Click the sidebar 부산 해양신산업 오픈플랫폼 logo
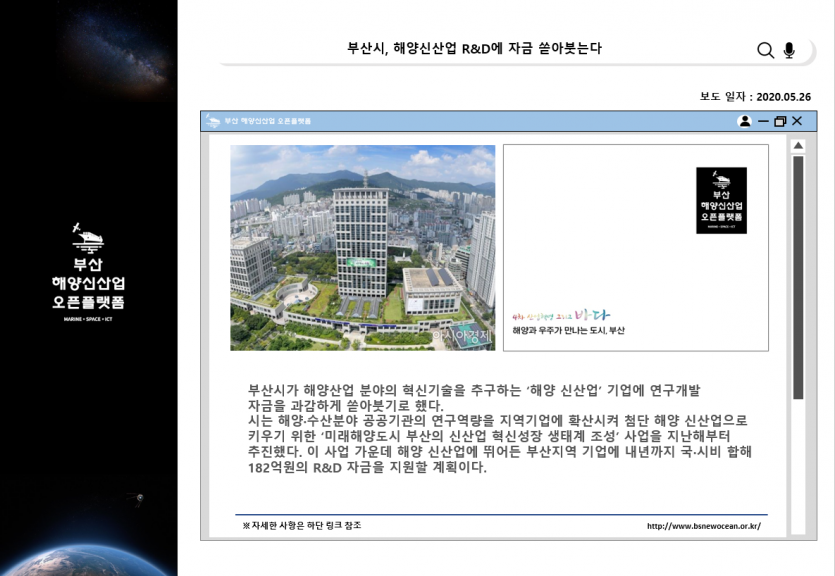This screenshot has width=835, height=576. (88, 272)
